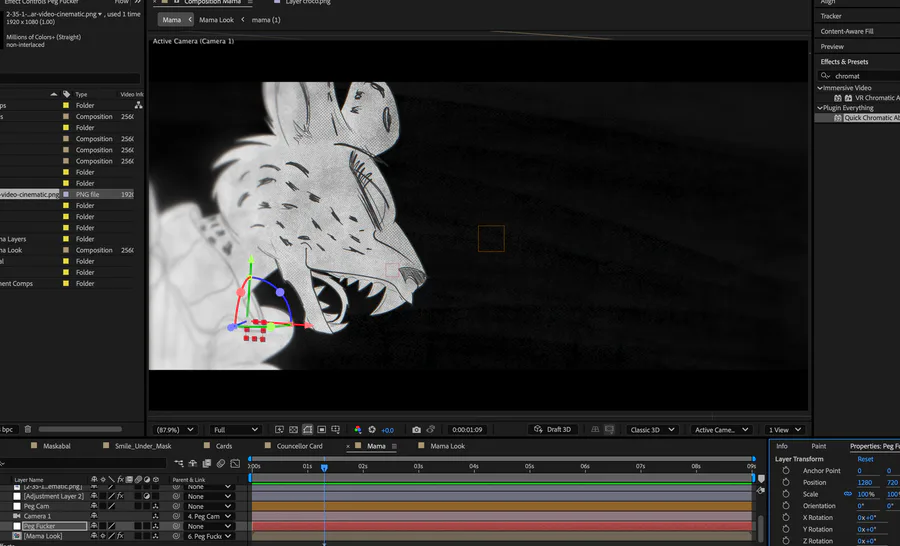Click the blue exposure value +0.0

387,430
